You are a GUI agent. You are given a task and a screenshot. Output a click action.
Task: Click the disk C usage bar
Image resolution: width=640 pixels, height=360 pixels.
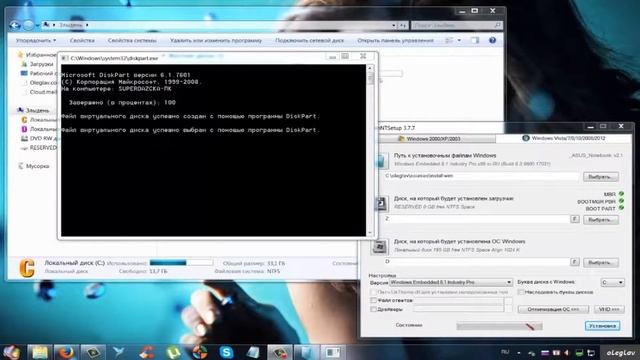[x=181, y=263]
